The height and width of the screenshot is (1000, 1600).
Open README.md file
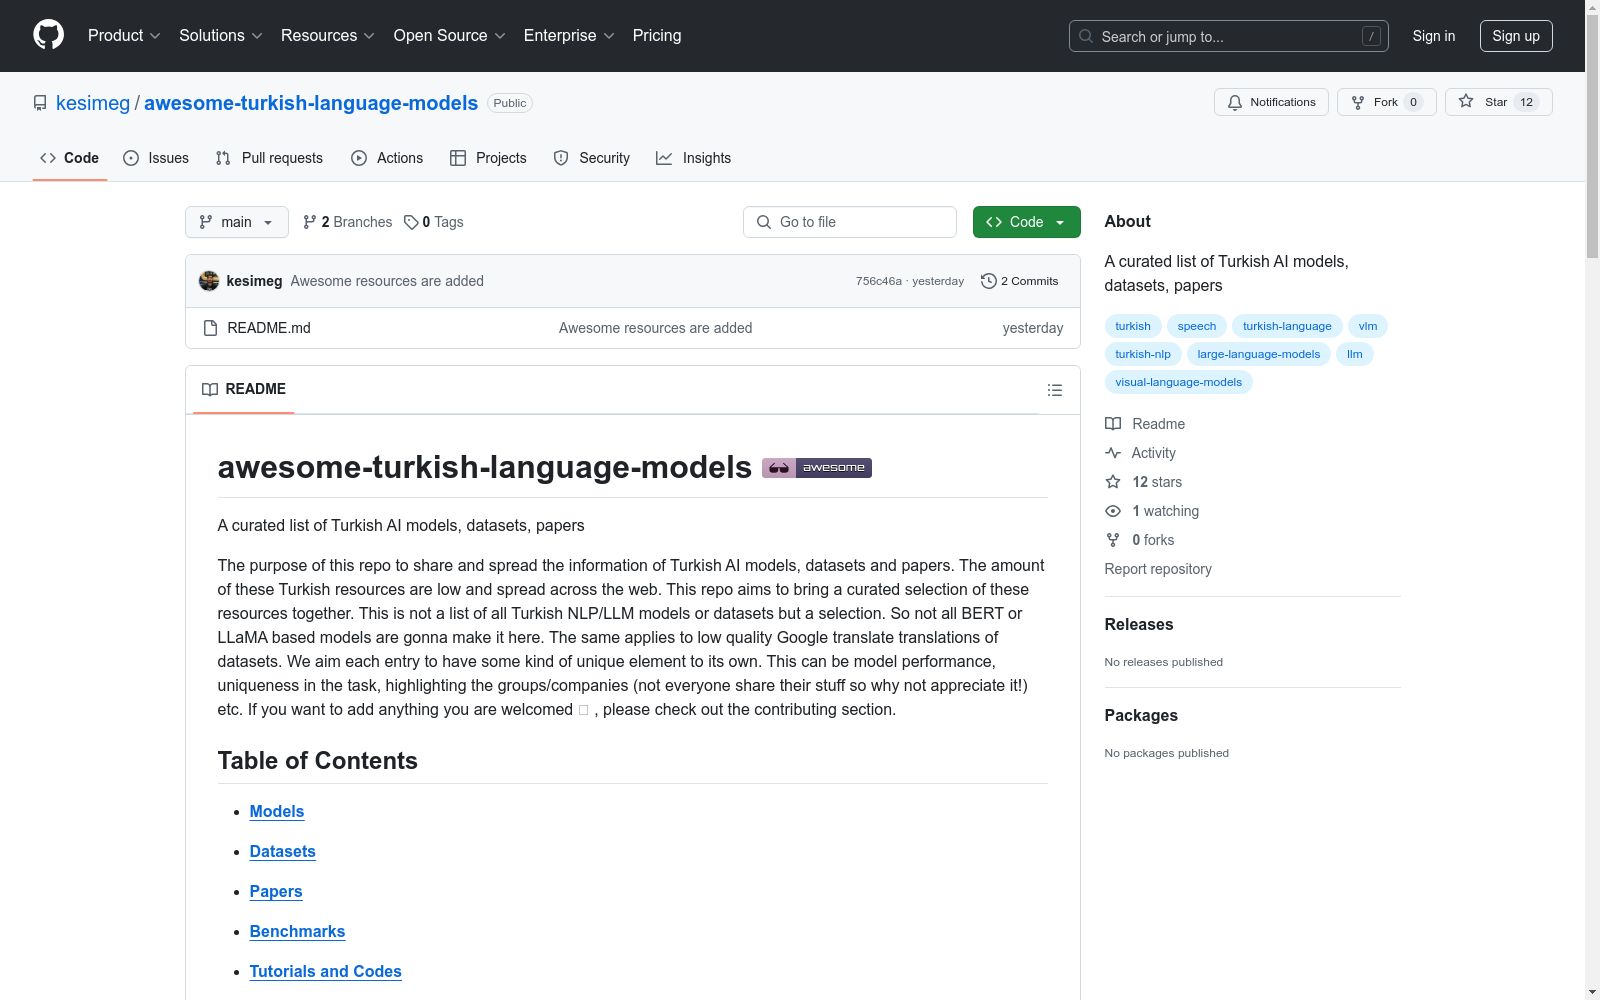coord(269,328)
